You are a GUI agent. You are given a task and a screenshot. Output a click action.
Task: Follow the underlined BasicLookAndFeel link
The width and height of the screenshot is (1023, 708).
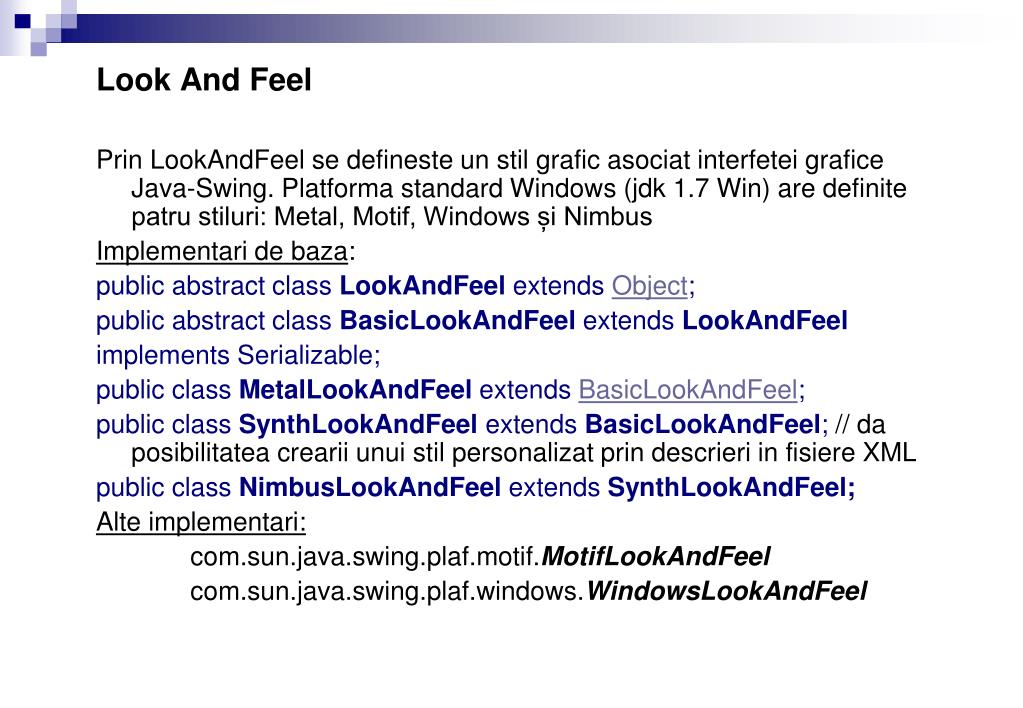point(688,390)
